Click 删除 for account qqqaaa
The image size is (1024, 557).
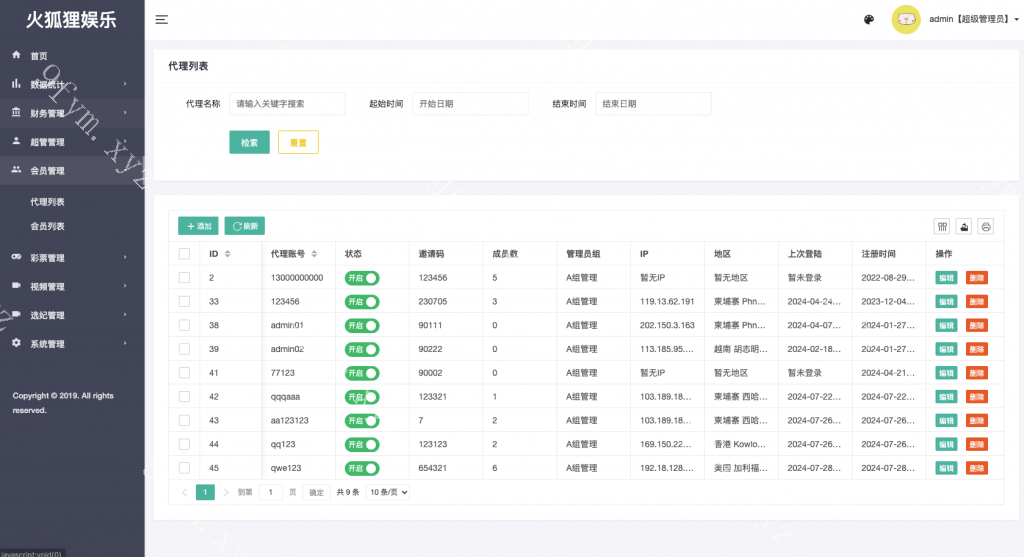(x=977, y=396)
